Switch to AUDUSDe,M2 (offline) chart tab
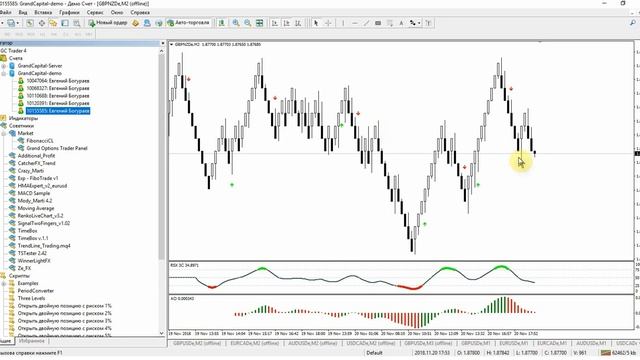This screenshot has height=360, width=640. [313, 343]
